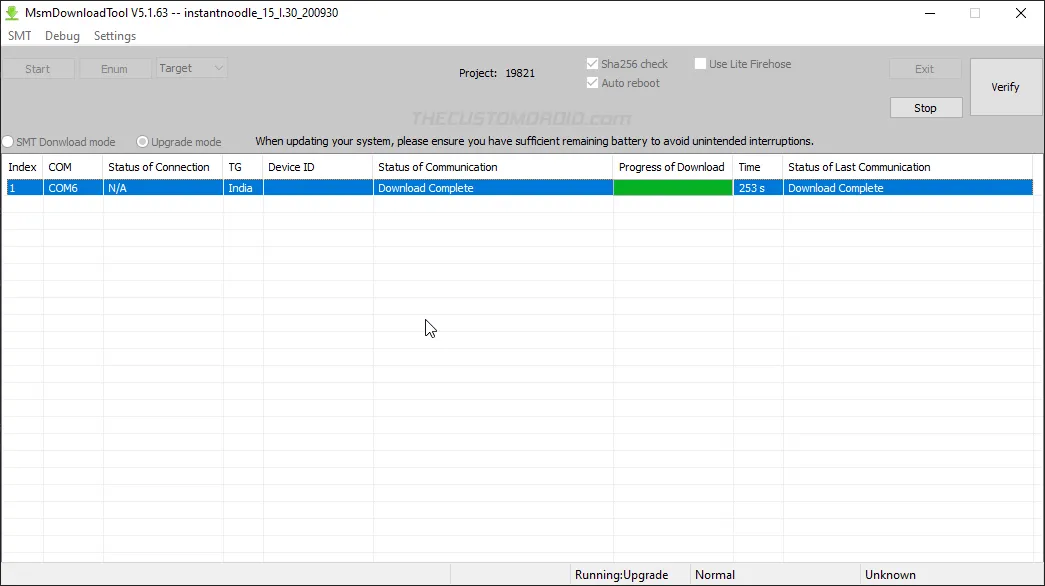Viewport: 1045px width, 586px height.
Task: Toggle the Sha256 check option
Action: coord(592,63)
